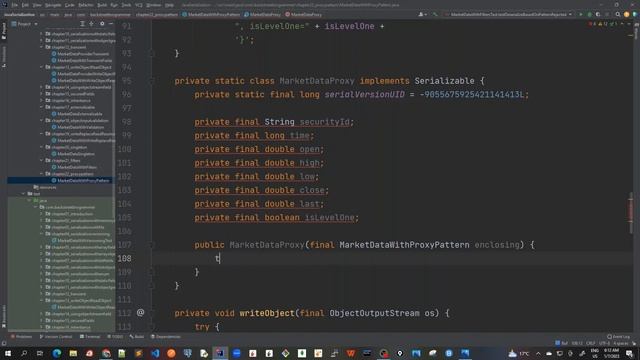640x360 pixels.
Task: Click the taskbar Search icon
Action: coord(24,353)
